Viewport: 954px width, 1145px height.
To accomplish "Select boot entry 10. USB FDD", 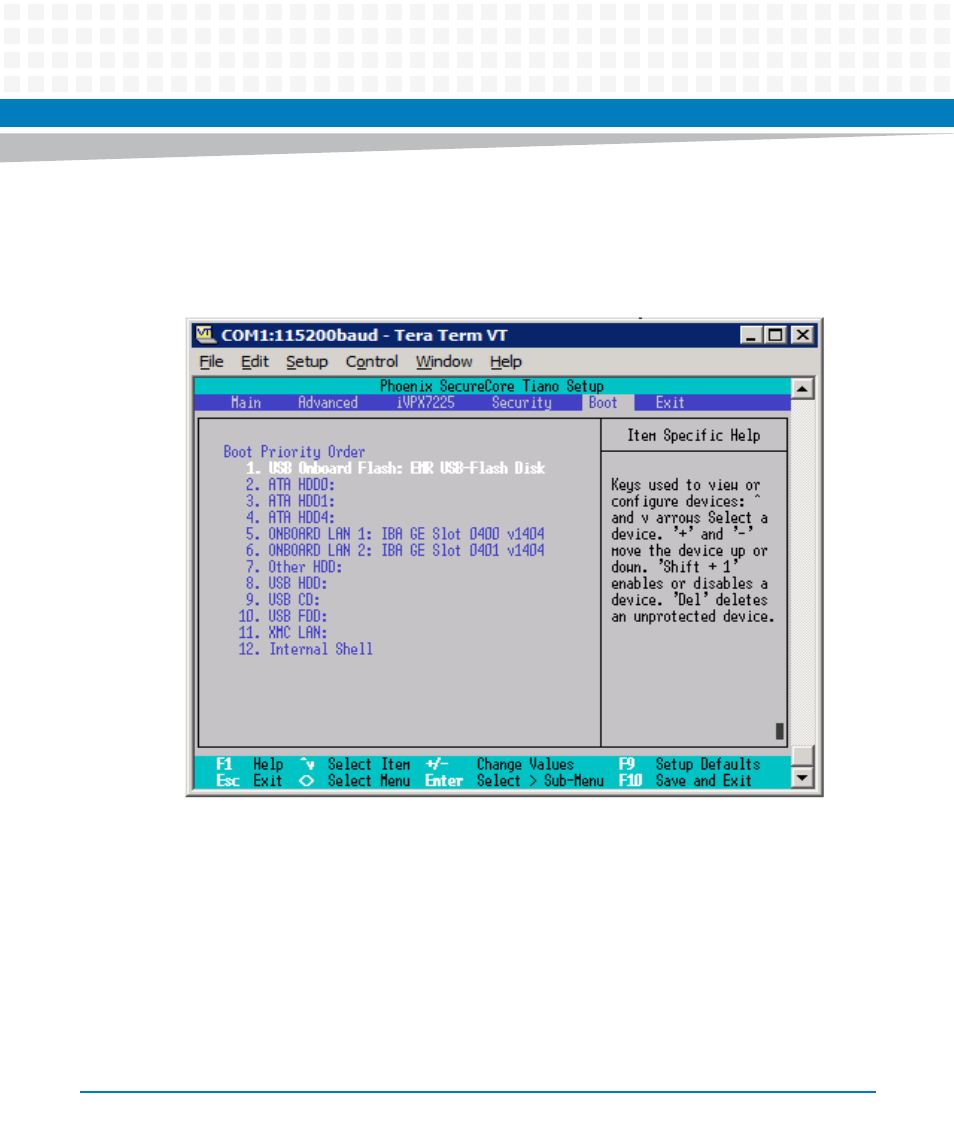I will (x=283, y=616).
